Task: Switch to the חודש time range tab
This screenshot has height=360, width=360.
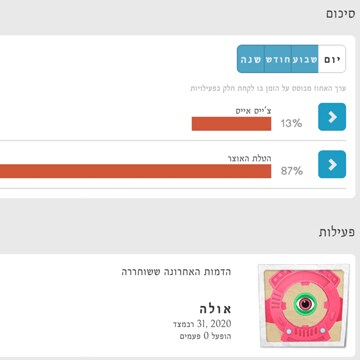Action: click(278, 59)
